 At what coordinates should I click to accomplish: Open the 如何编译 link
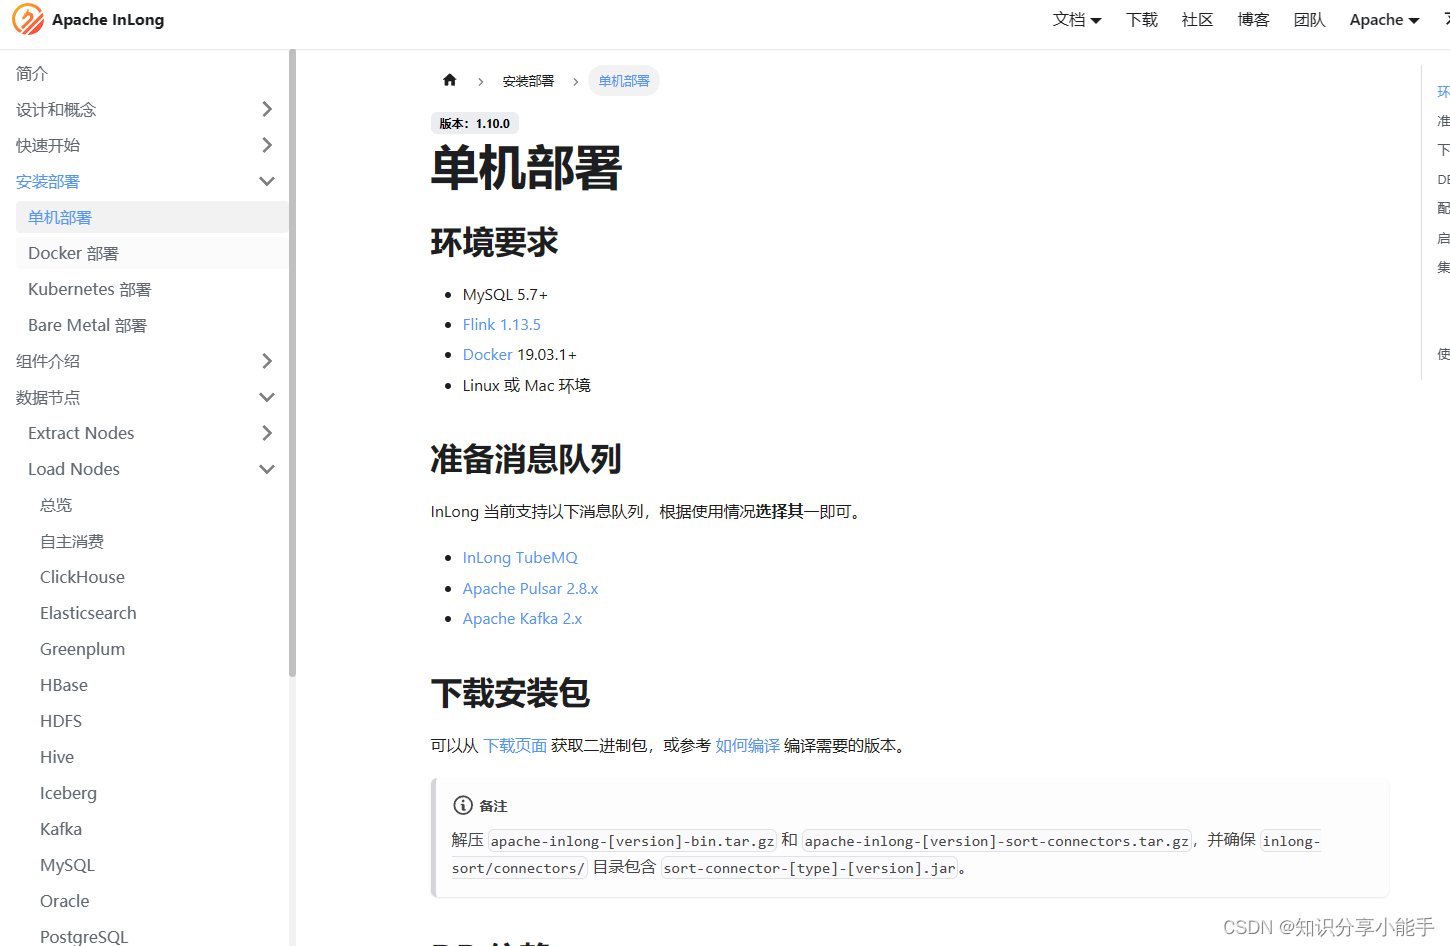[x=748, y=745]
